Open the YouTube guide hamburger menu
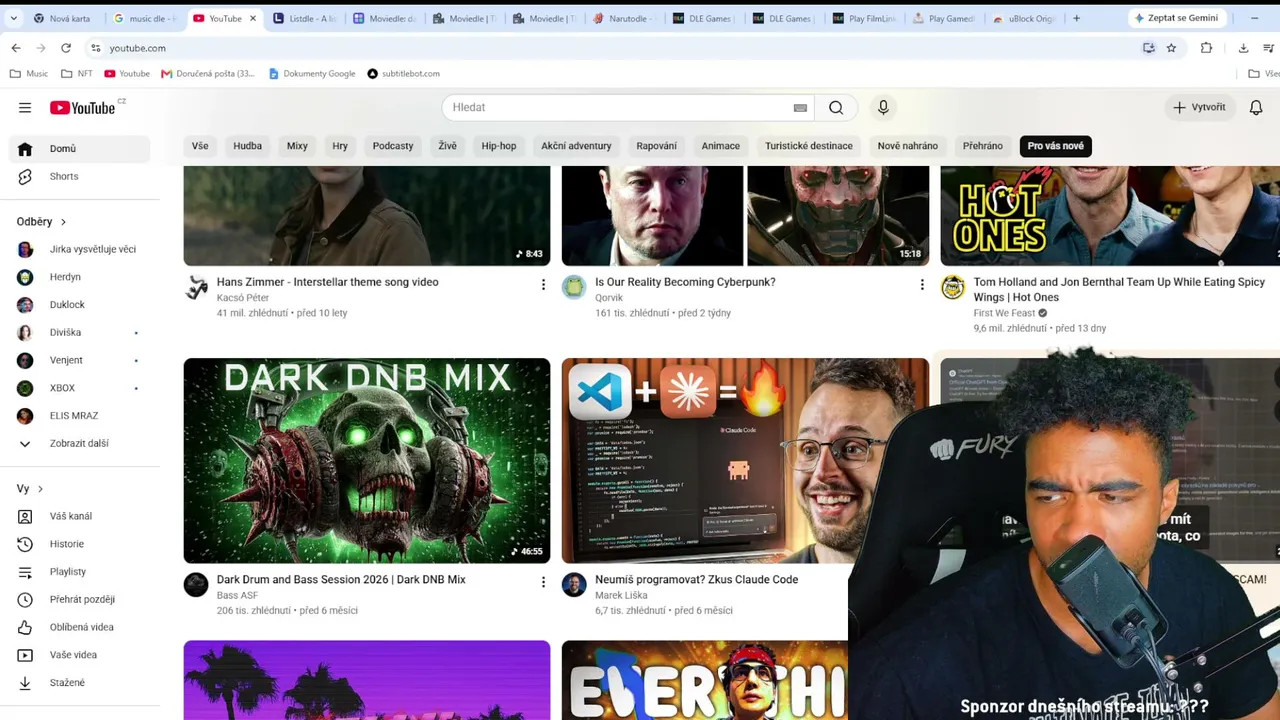1280x720 pixels. 25,108
